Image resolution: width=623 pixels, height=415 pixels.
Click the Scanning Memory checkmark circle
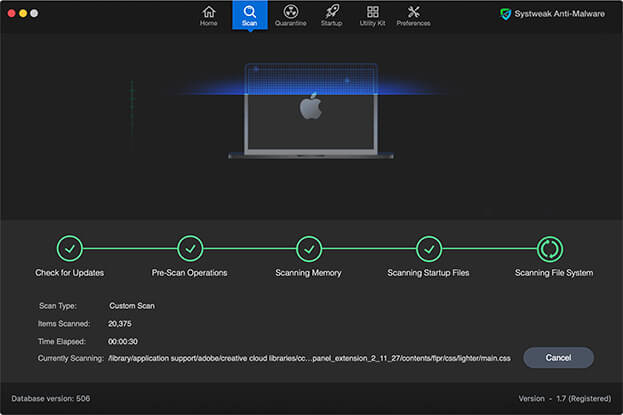click(x=309, y=248)
